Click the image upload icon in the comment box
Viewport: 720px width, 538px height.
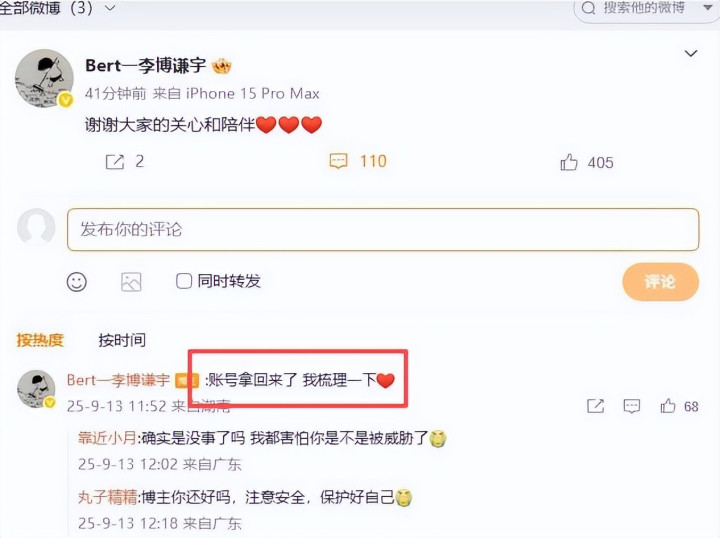(131, 282)
